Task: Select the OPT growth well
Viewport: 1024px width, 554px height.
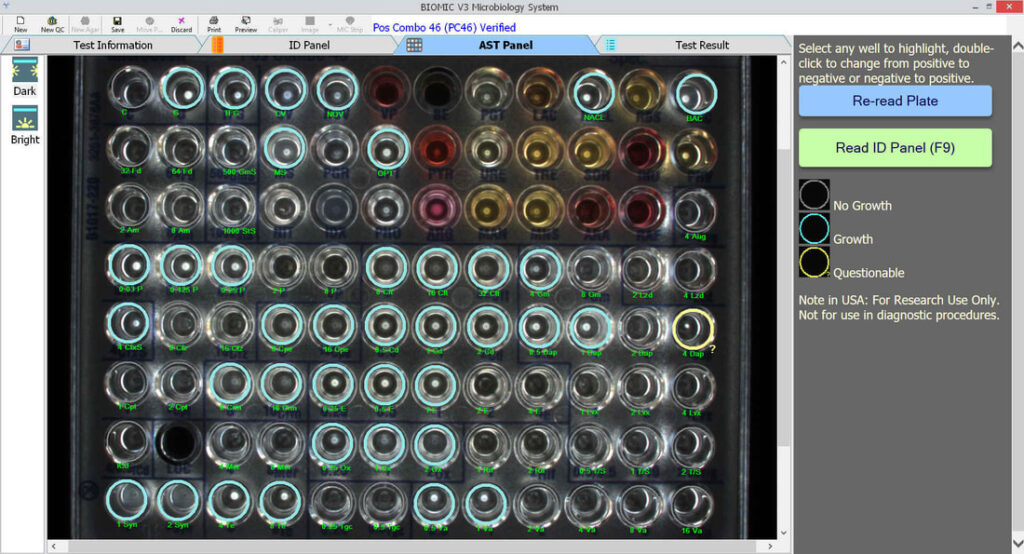Action: tap(387, 150)
